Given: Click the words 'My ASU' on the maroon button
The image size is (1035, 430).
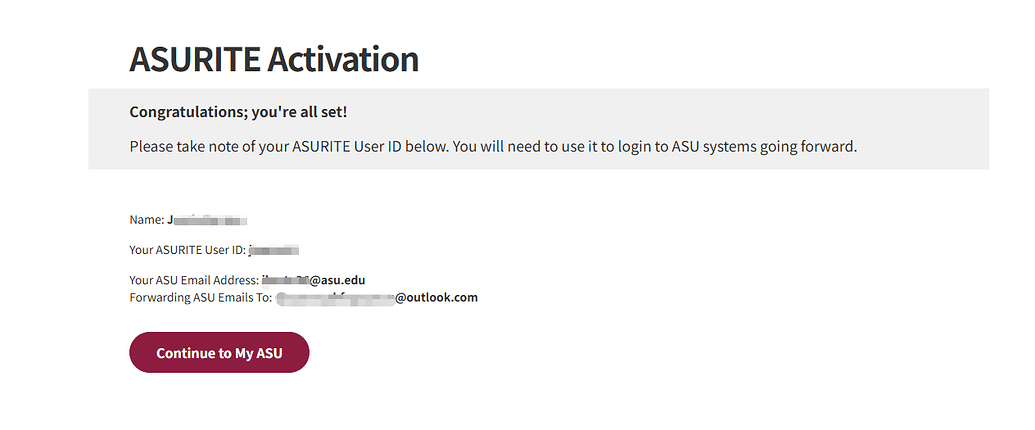Looking at the screenshot, I should pyautogui.click(x=259, y=353).
